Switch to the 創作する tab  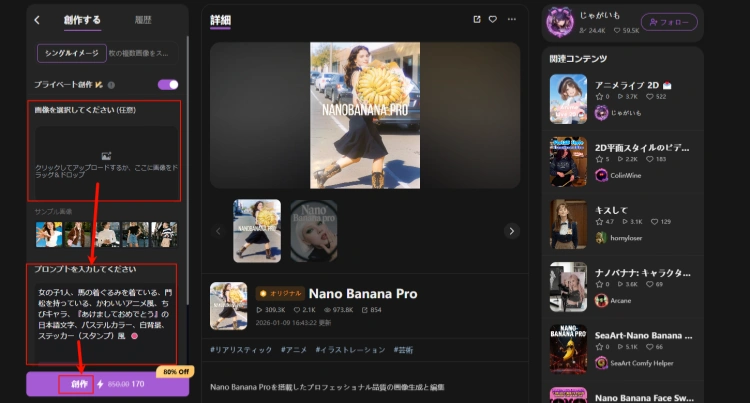tap(82, 20)
